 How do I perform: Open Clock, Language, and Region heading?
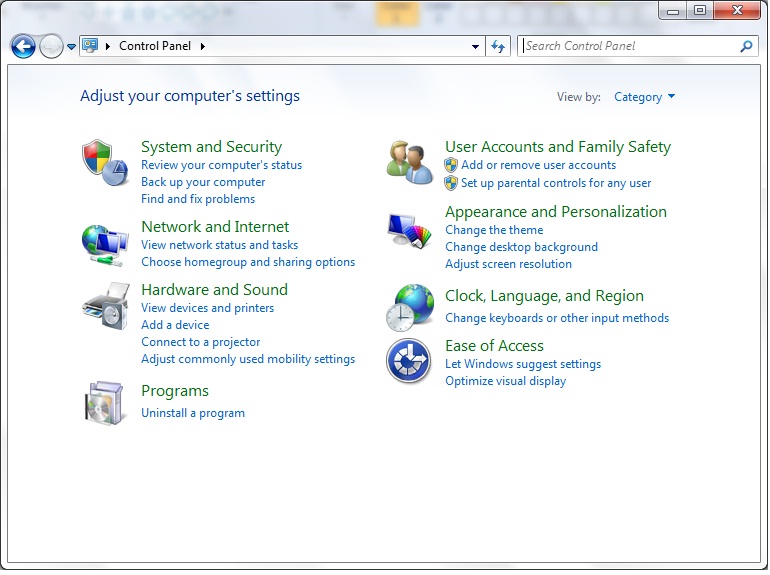544,296
